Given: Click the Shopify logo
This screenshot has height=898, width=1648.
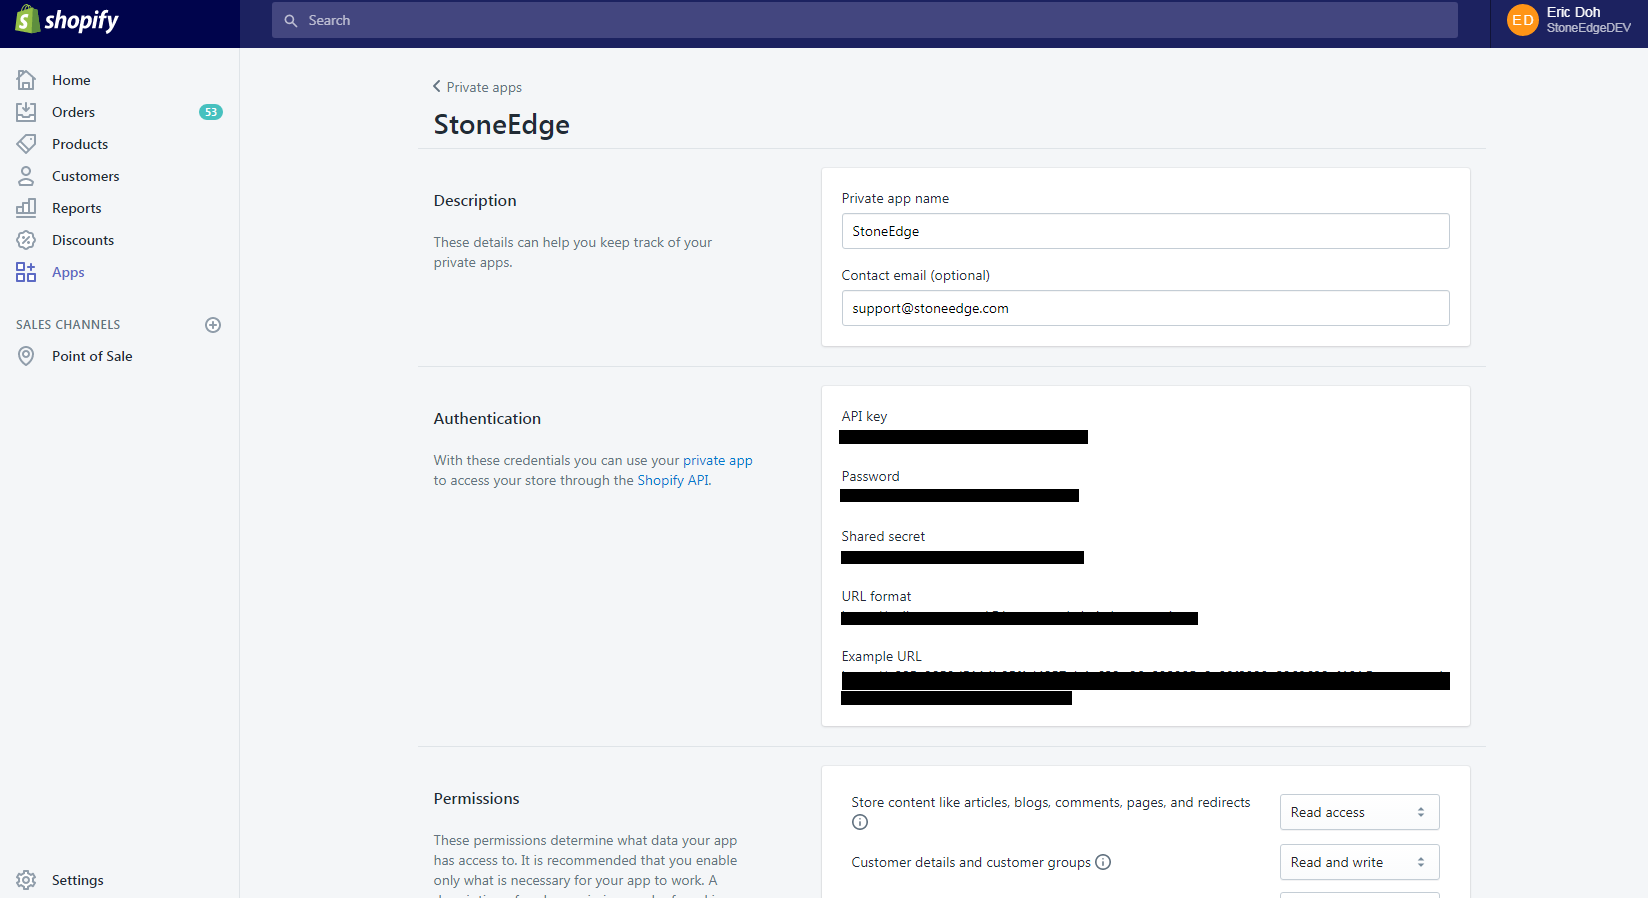Looking at the screenshot, I should 67,19.
